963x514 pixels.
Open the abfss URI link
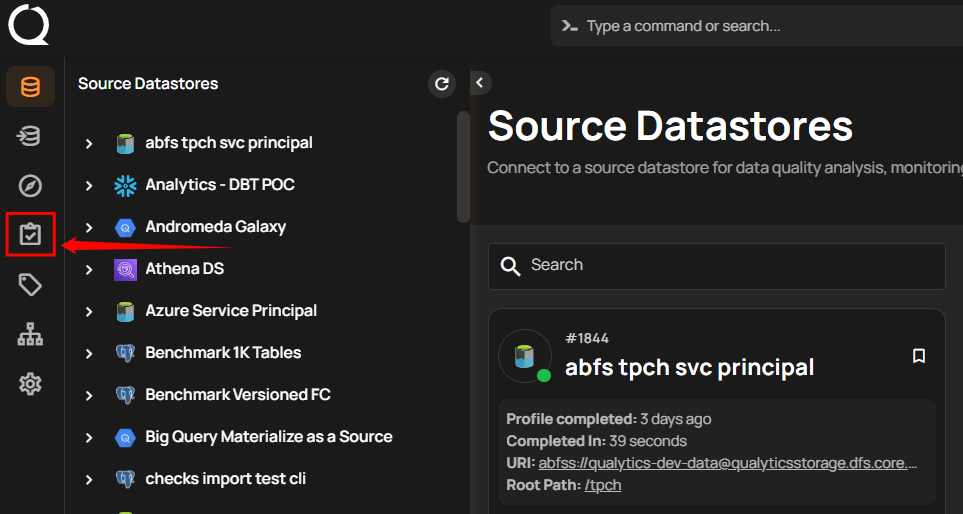point(727,463)
